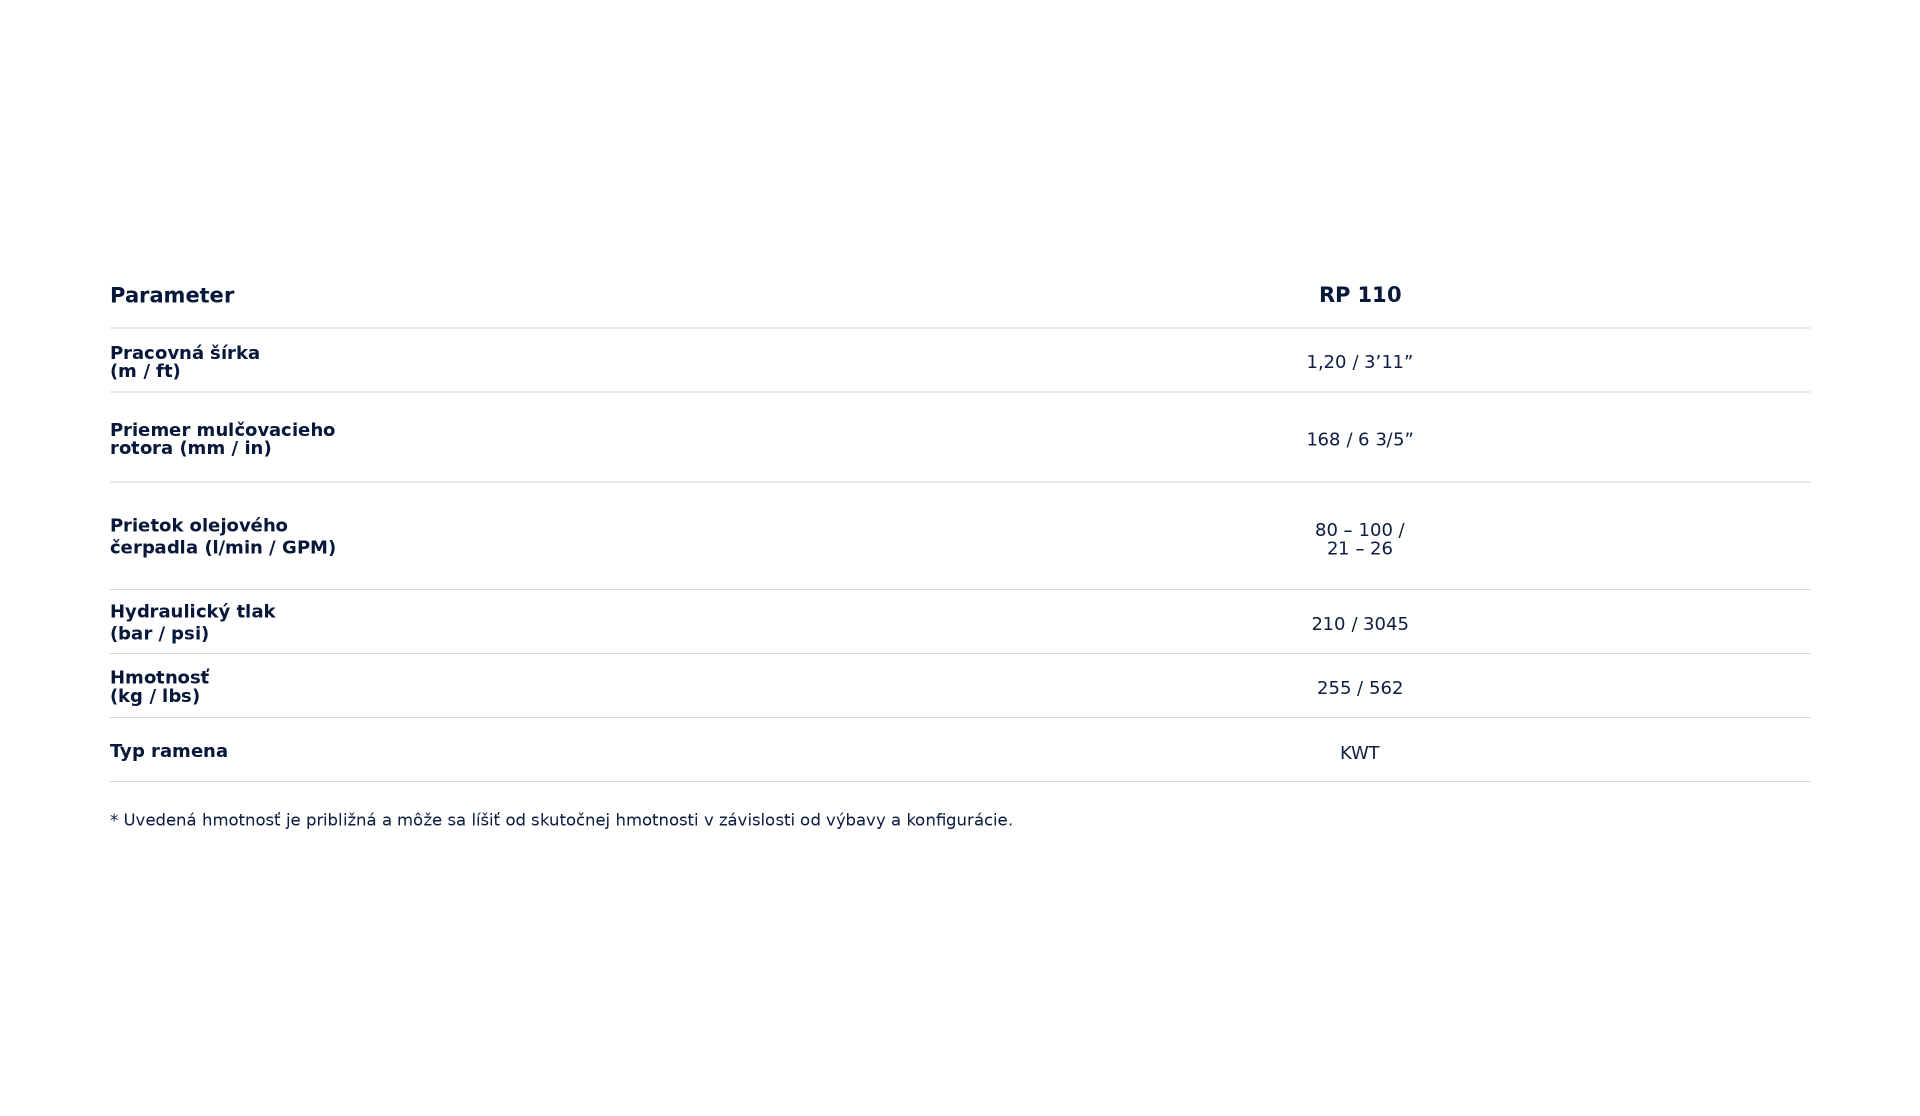Click the 210 / 3045 pressure value
This screenshot has width=1920, height=1116.
[x=1359, y=624]
